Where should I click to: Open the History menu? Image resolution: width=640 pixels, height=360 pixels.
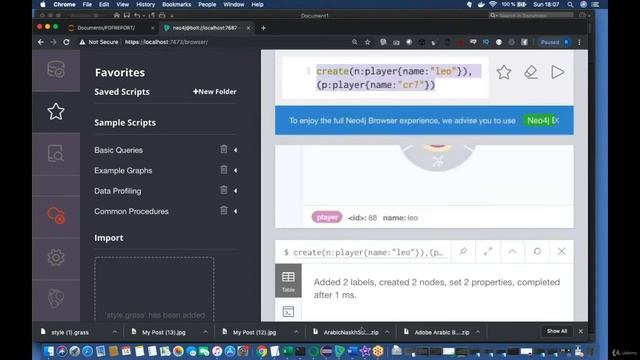(145, 4)
